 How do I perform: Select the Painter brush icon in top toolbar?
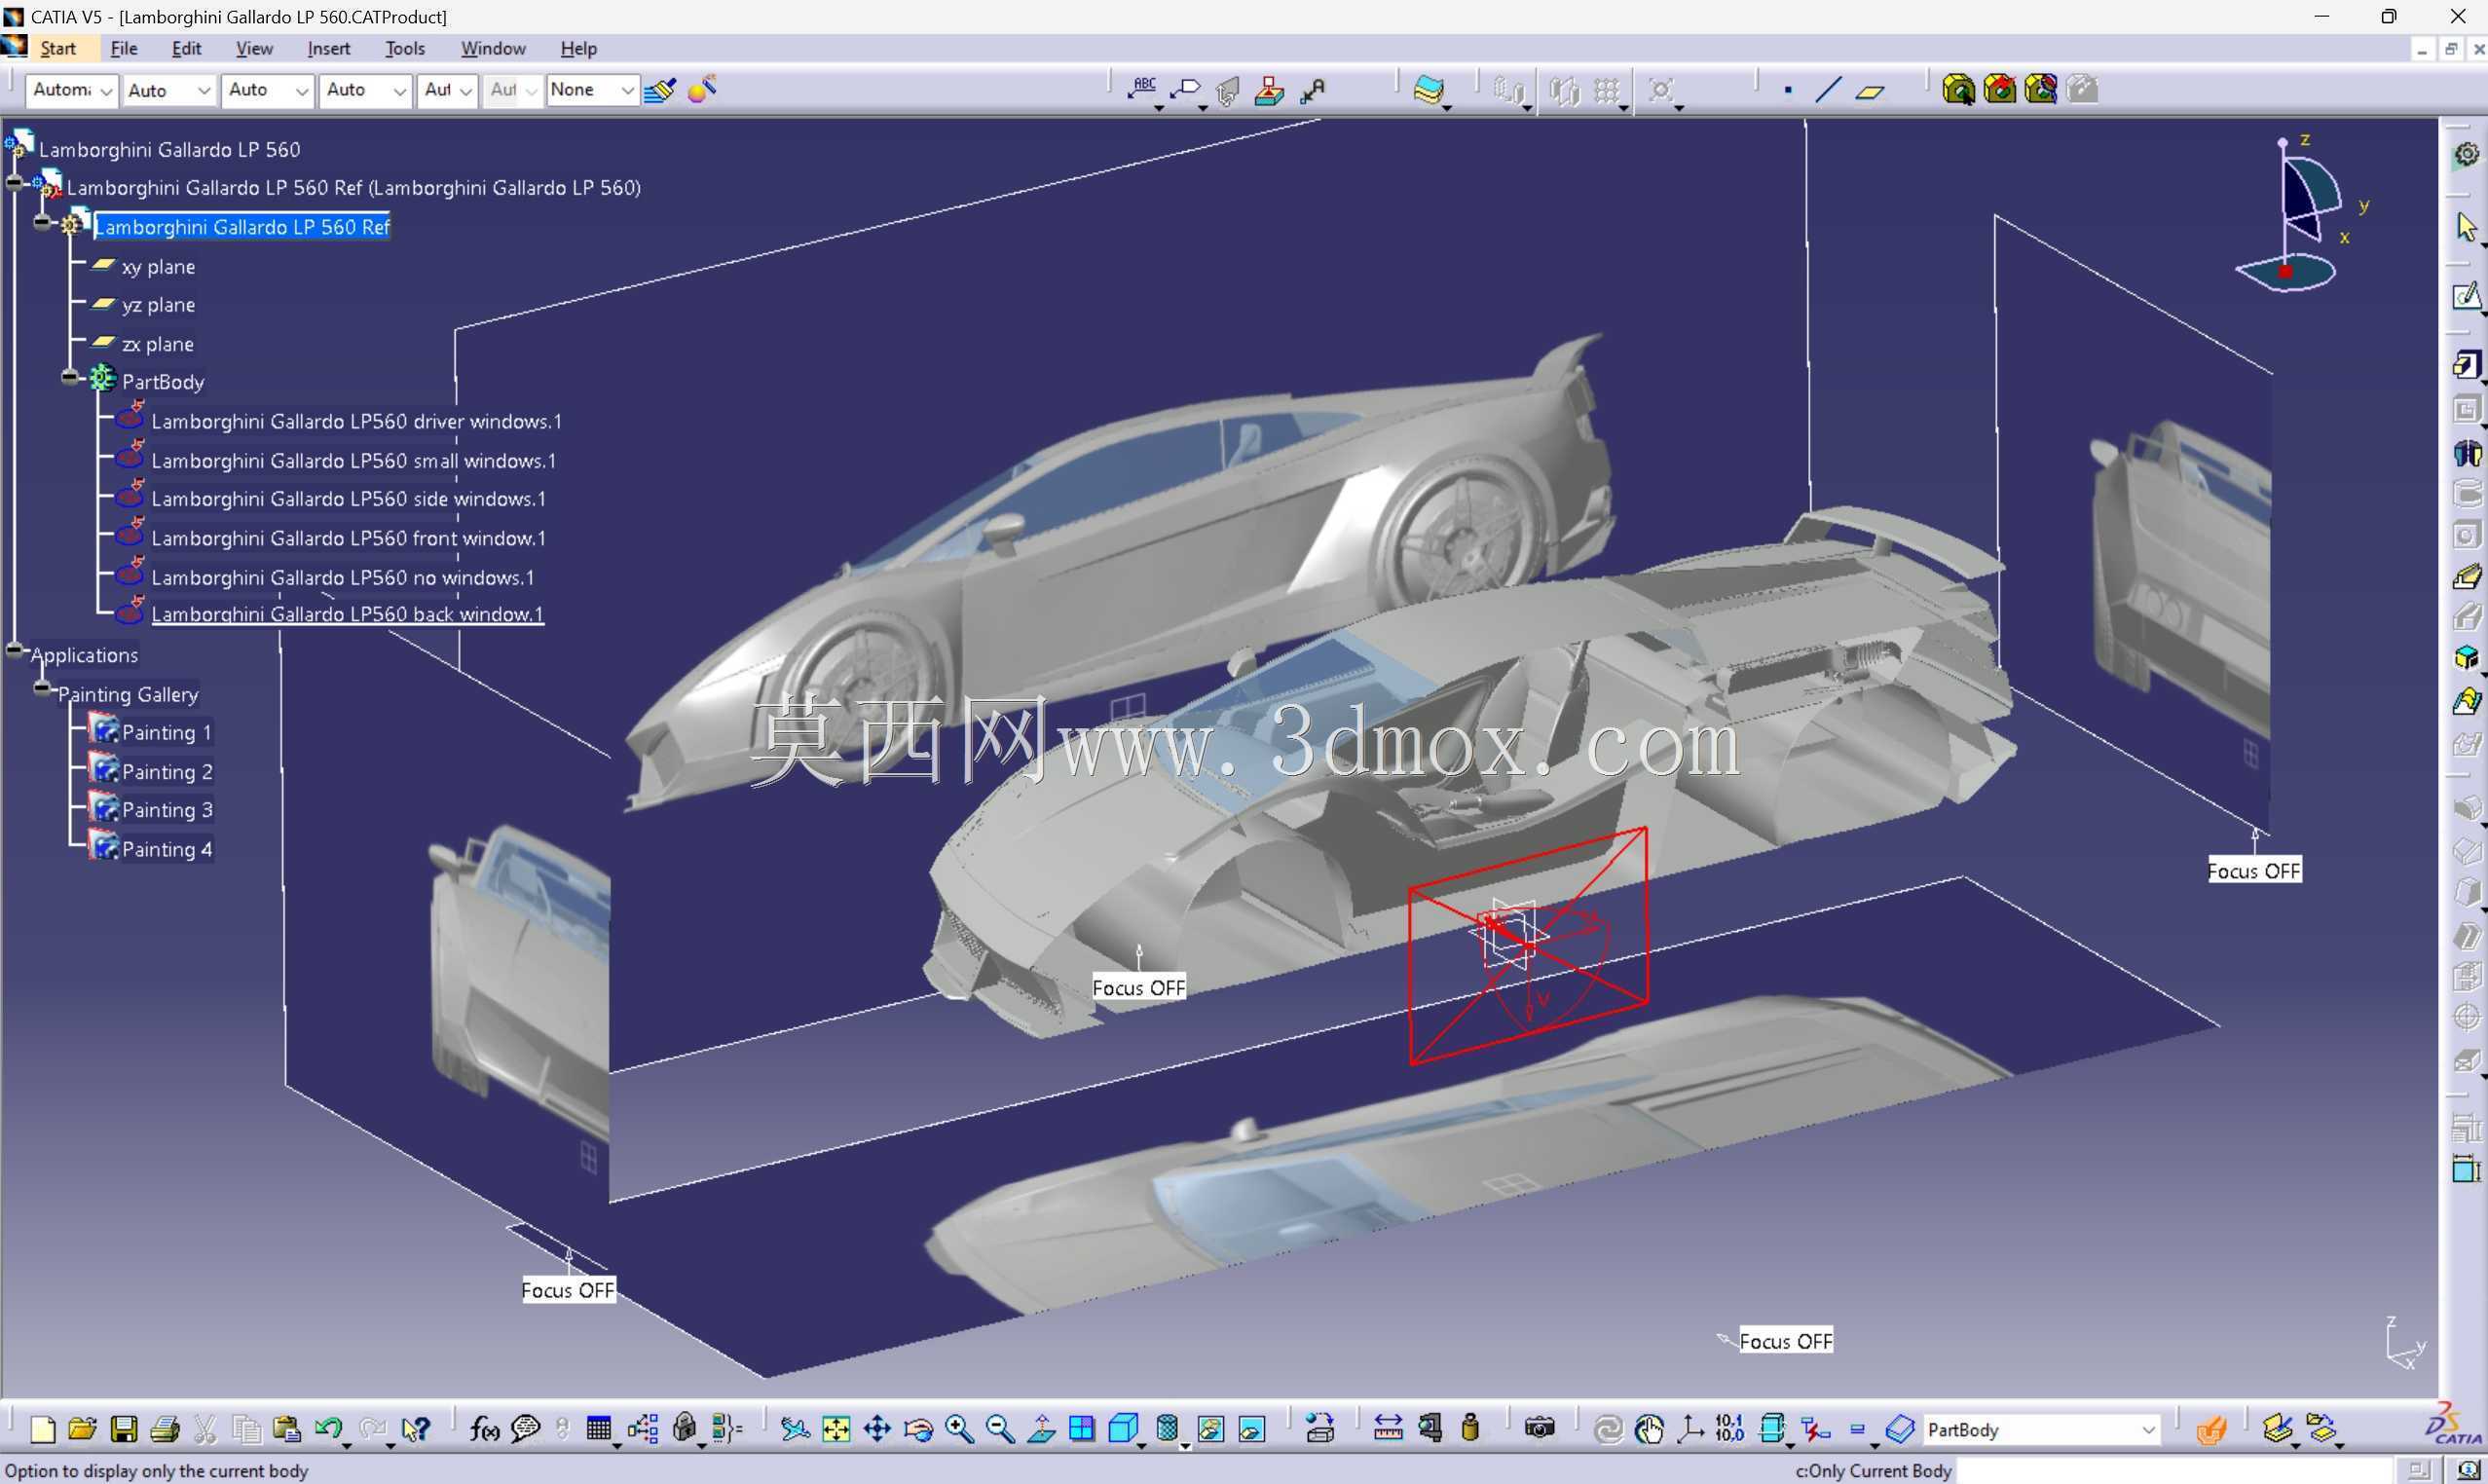[660, 90]
